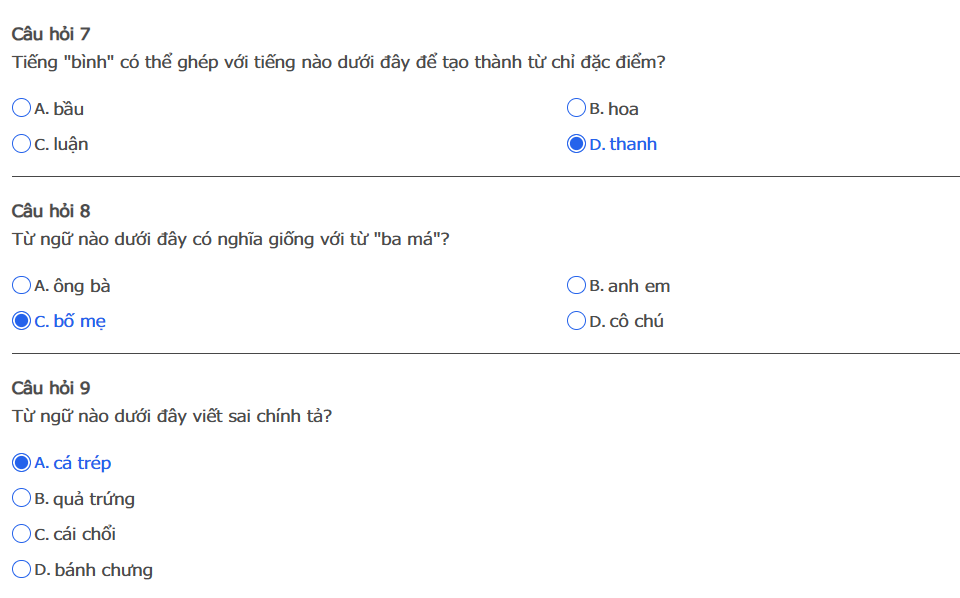Choose C. cái chổi radio option

(x=21, y=534)
